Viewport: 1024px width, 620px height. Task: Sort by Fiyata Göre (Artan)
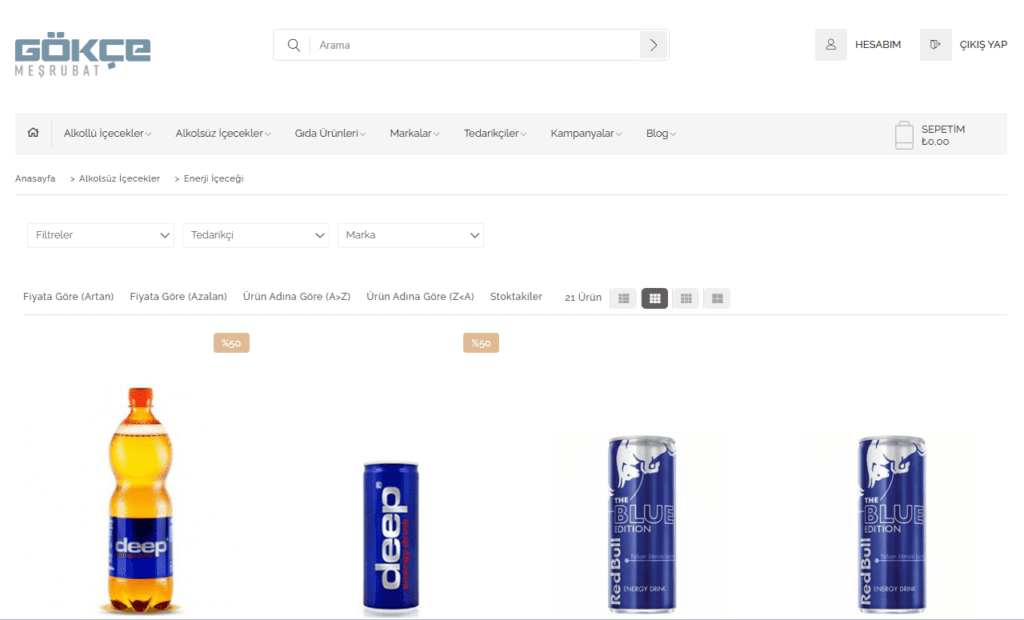[68, 296]
